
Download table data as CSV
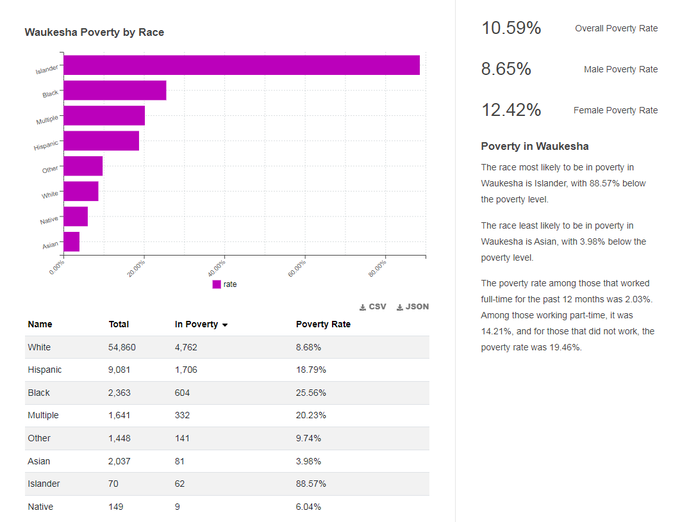373,307
